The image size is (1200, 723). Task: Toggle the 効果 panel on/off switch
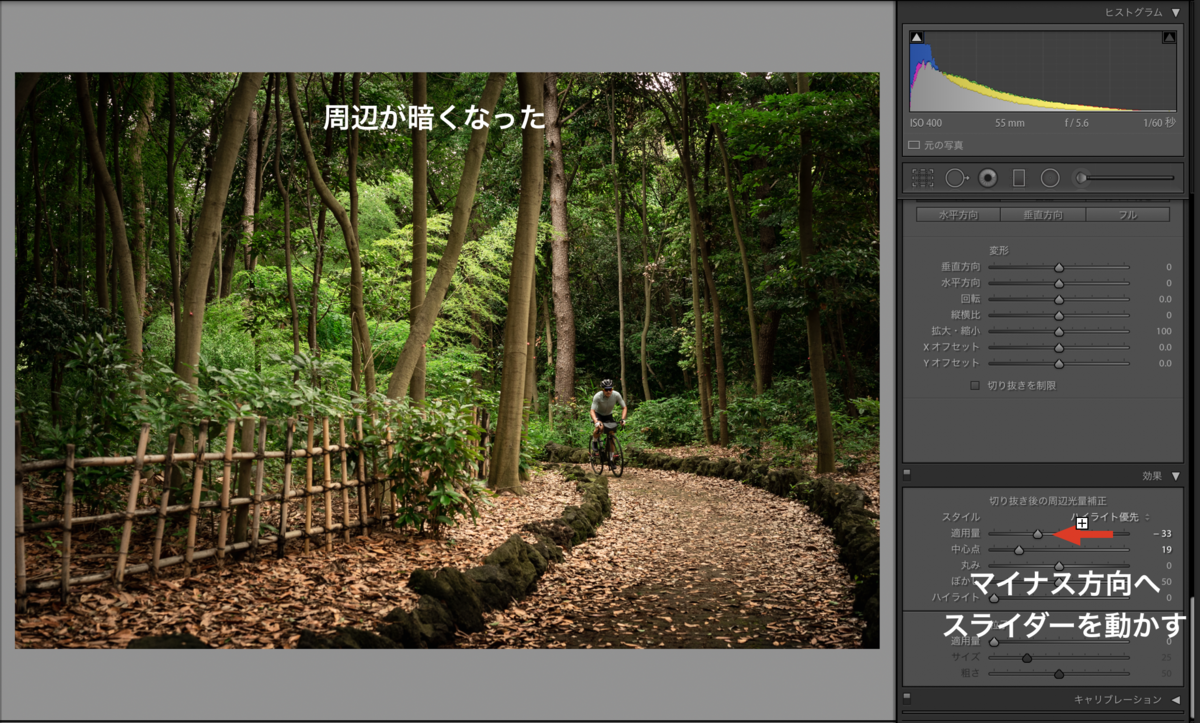pos(907,475)
